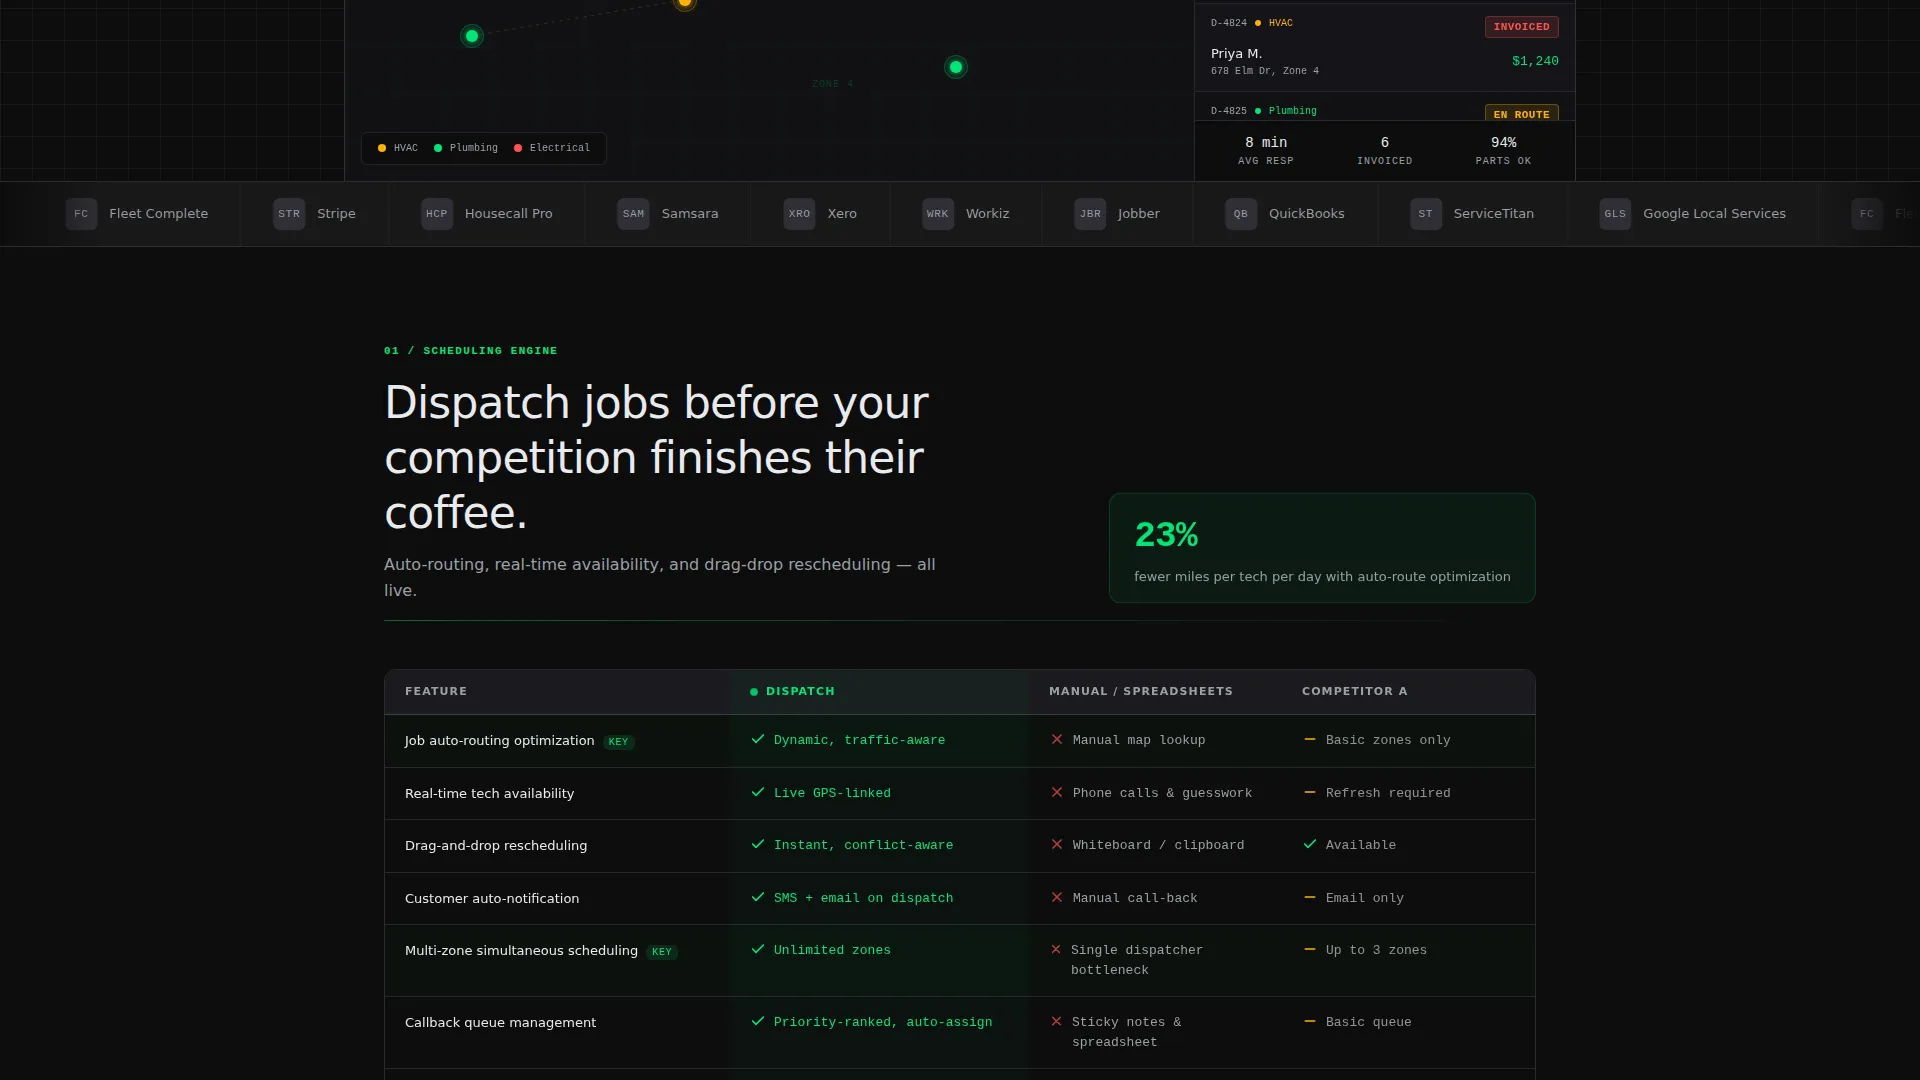Image resolution: width=1920 pixels, height=1080 pixels.
Task: Click the SAM Samsara badge icon
Action: [633, 214]
